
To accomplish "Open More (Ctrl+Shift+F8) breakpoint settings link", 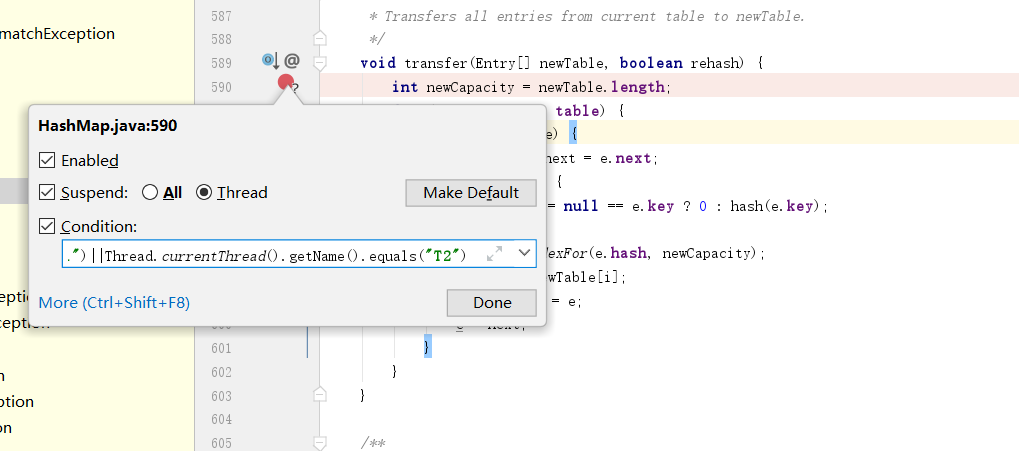I will pyautogui.click(x=114, y=302).
